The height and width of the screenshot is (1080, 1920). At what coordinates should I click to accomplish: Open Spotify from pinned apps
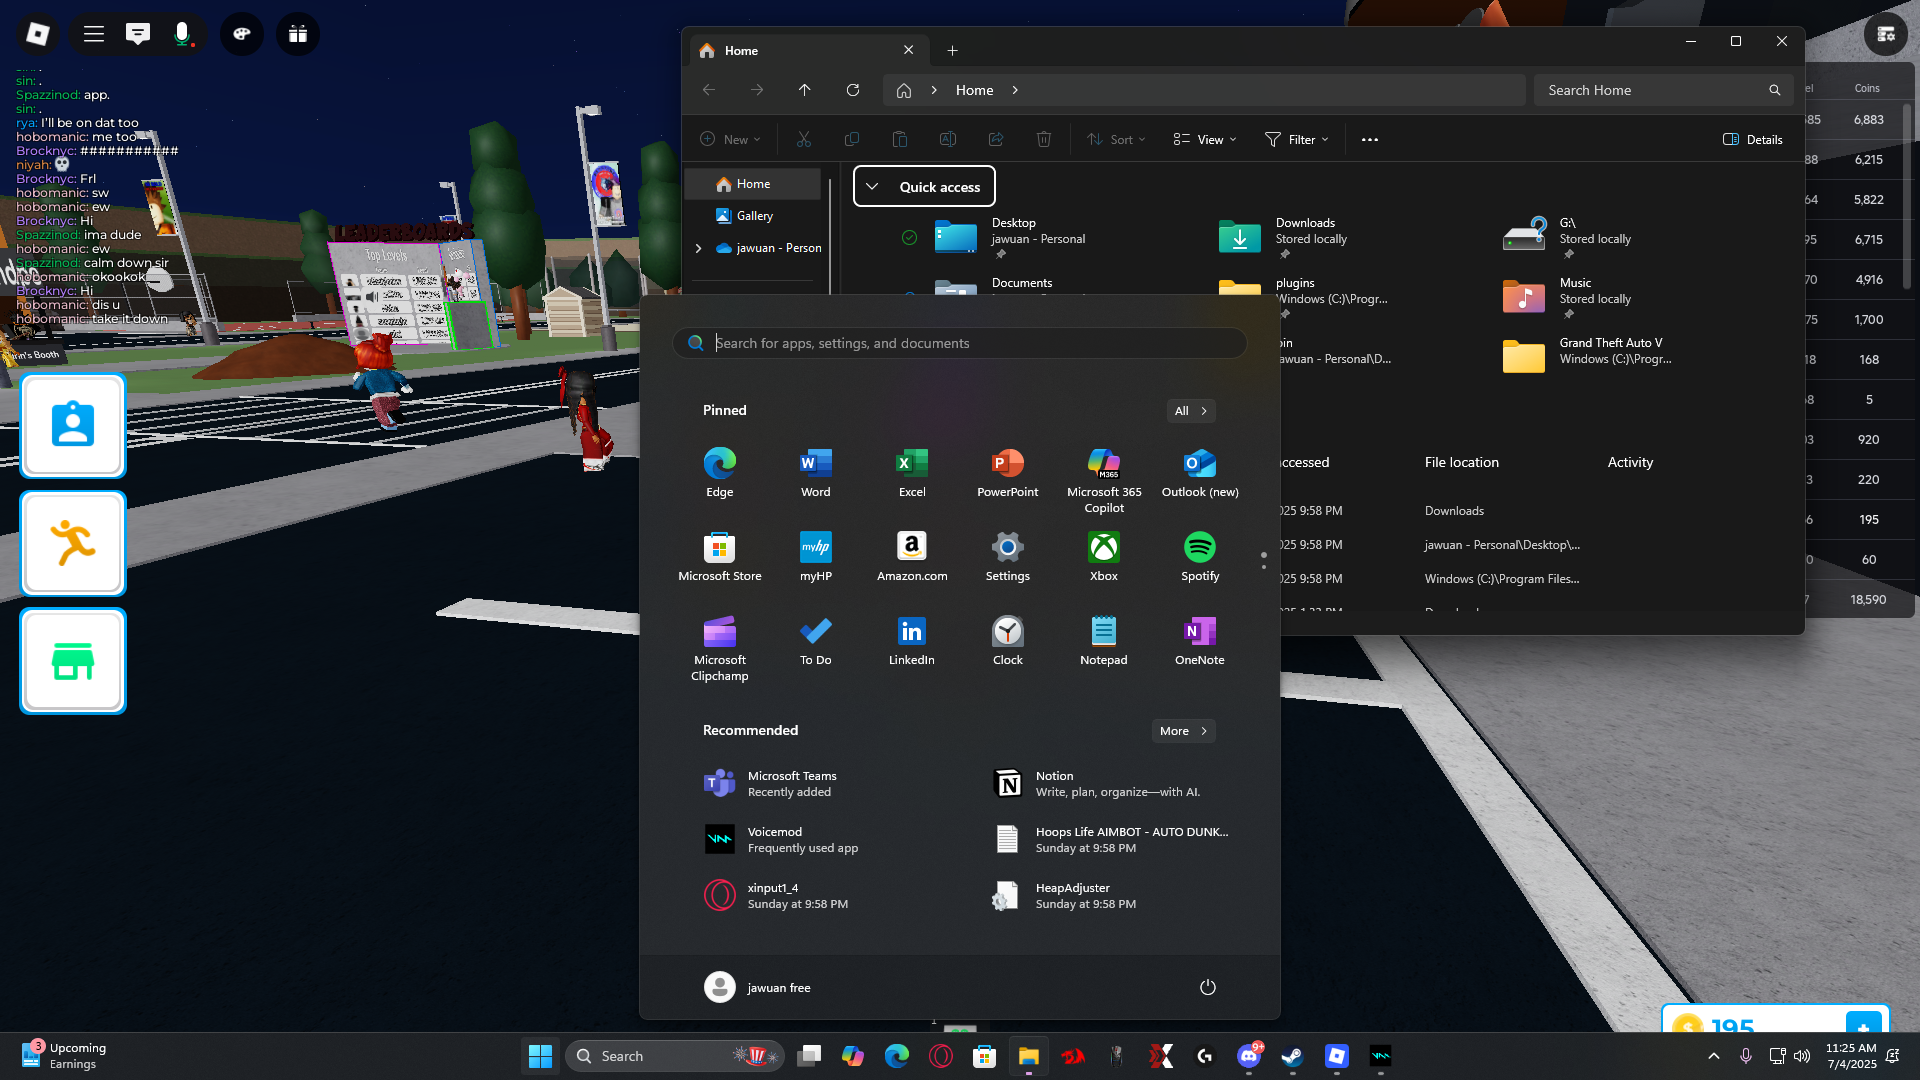pyautogui.click(x=1199, y=556)
